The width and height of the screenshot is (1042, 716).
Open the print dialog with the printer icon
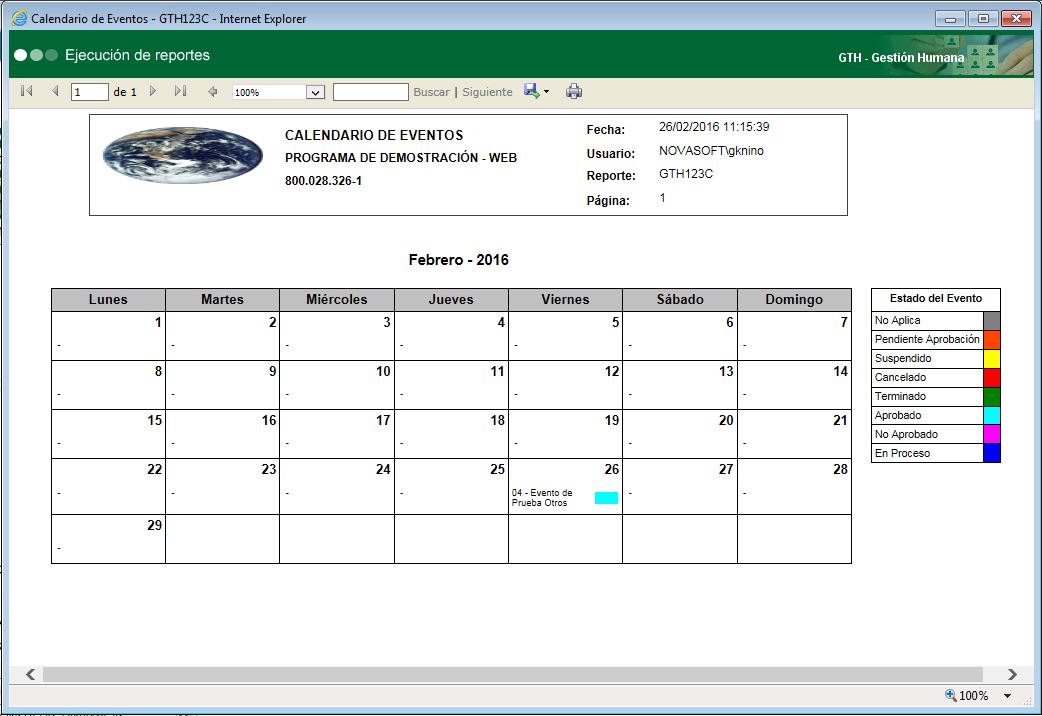tap(573, 91)
